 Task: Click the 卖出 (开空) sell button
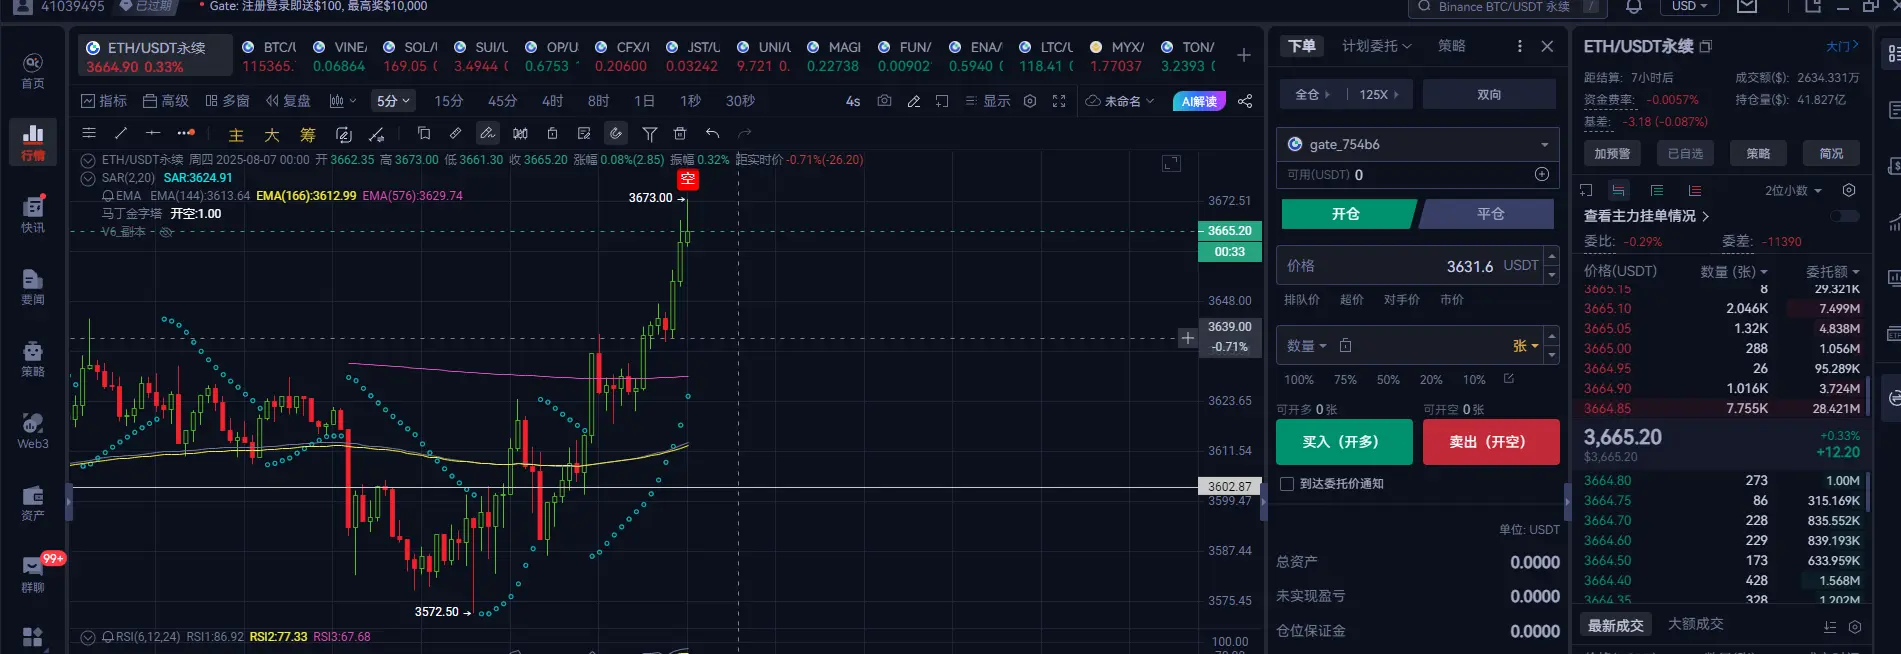pyautogui.click(x=1491, y=442)
